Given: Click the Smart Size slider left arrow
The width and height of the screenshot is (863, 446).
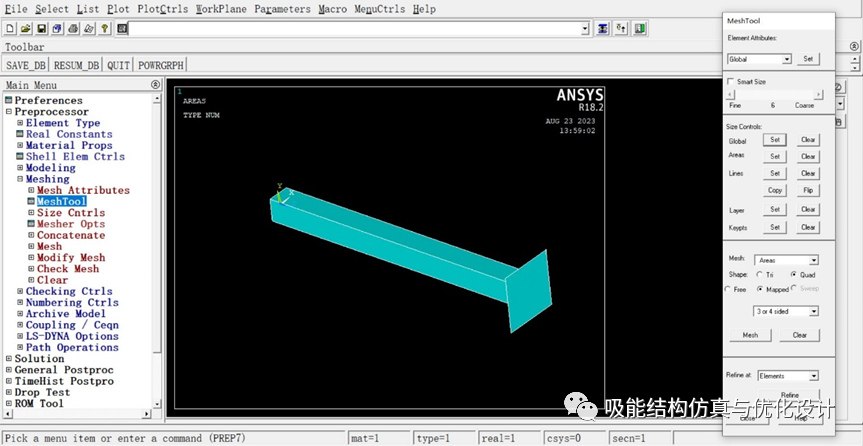Looking at the screenshot, I should pos(731,95).
